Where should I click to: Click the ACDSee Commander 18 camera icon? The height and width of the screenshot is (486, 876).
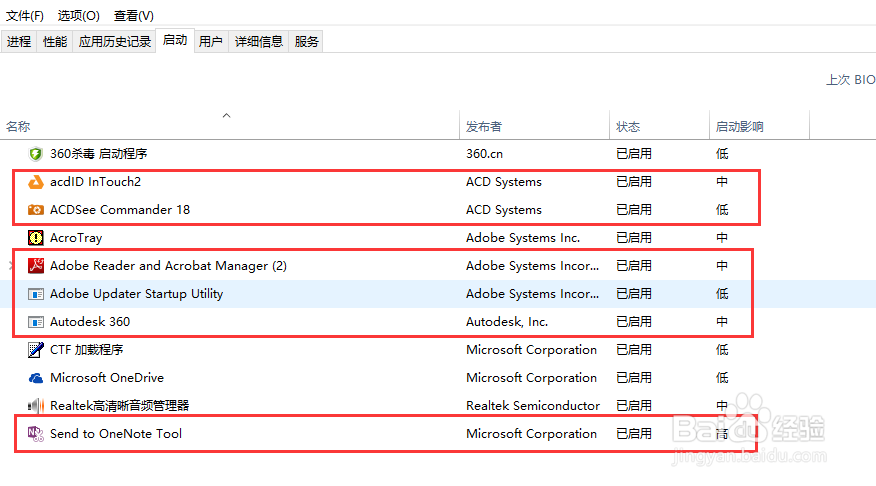[36, 209]
